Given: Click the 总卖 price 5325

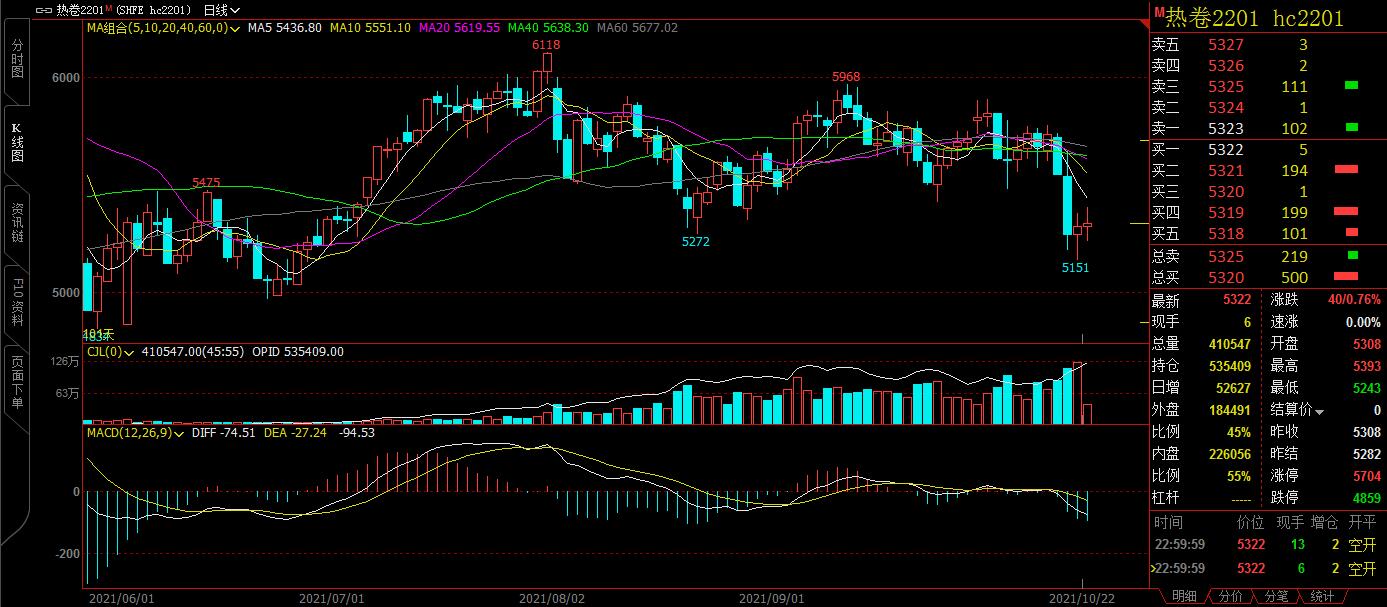Looking at the screenshot, I should 1226,256.
